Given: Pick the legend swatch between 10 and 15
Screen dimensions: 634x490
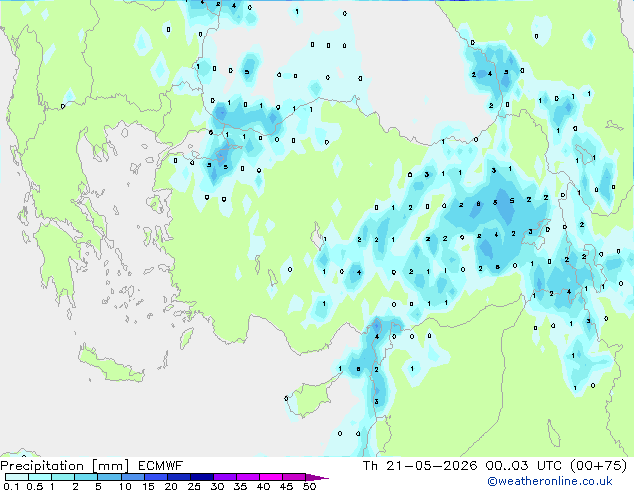Looking at the screenshot, I should [x=132, y=477].
